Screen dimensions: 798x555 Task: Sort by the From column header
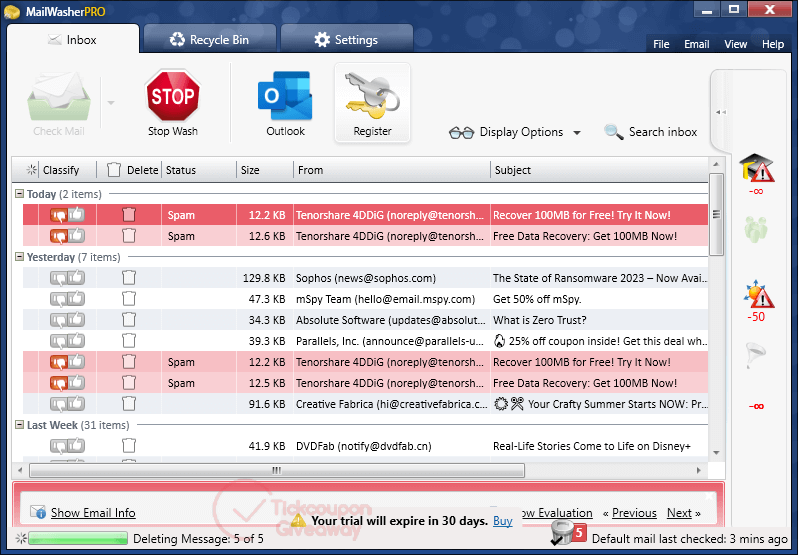pyautogui.click(x=391, y=170)
